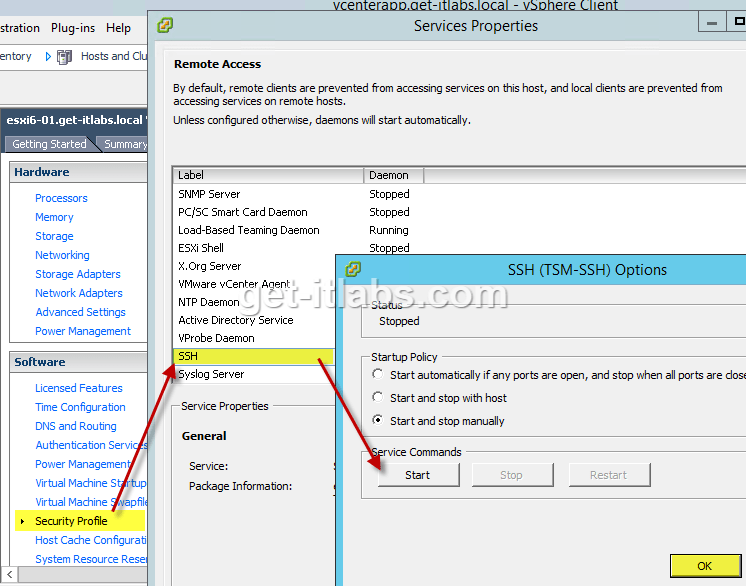Open Authentication Services
The image size is (746, 586).
click(x=91, y=445)
